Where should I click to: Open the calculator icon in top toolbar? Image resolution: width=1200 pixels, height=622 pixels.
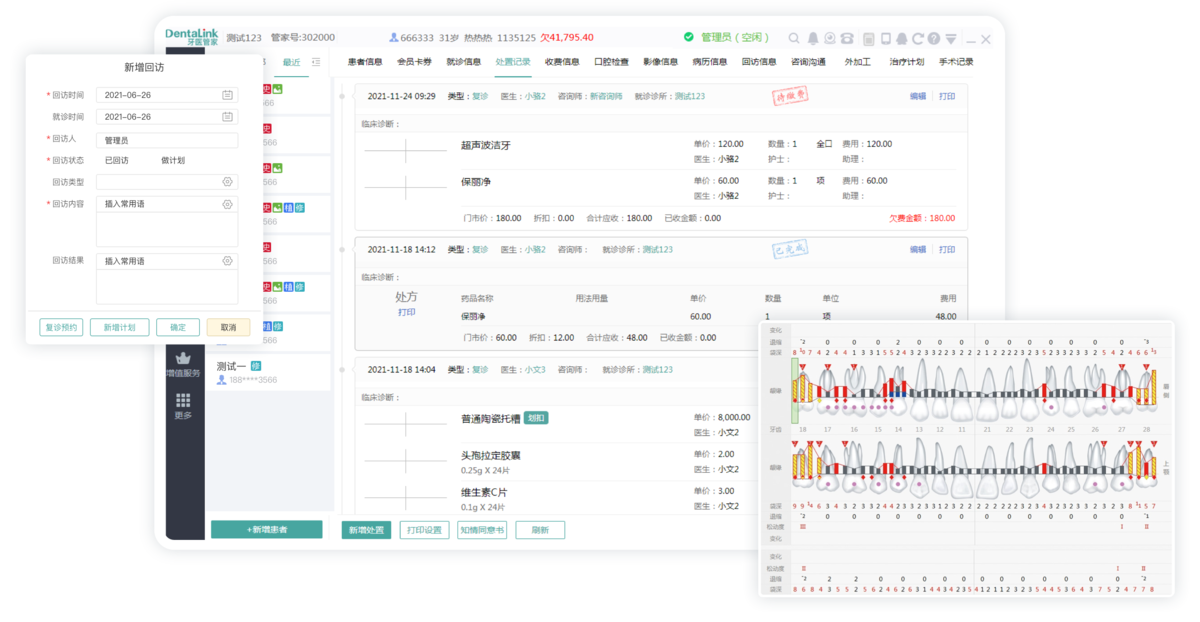click(x=868, y=39)
